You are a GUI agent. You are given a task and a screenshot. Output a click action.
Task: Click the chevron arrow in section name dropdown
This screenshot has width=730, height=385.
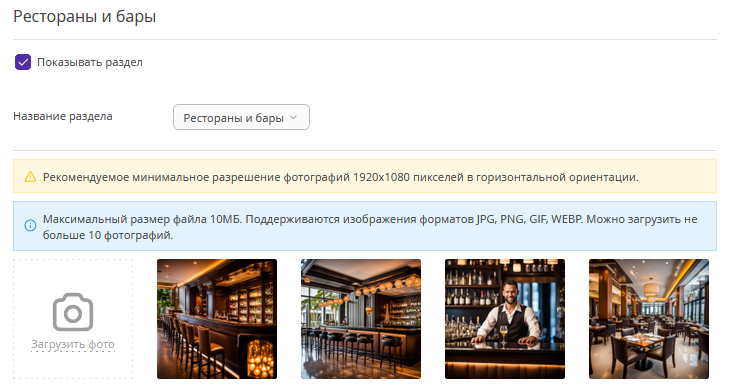tap(293, 117)
